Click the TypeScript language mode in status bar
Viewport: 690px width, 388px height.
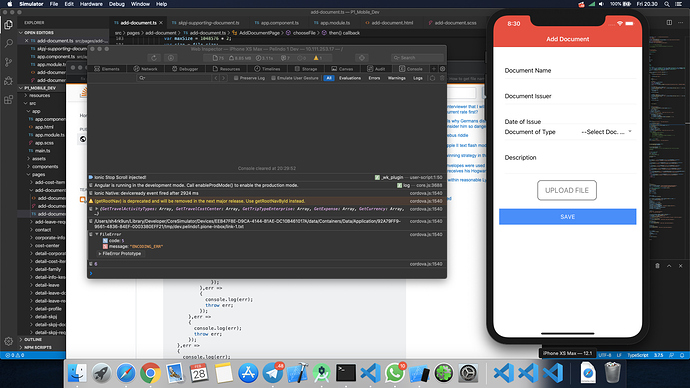click(x=637, y=355)
